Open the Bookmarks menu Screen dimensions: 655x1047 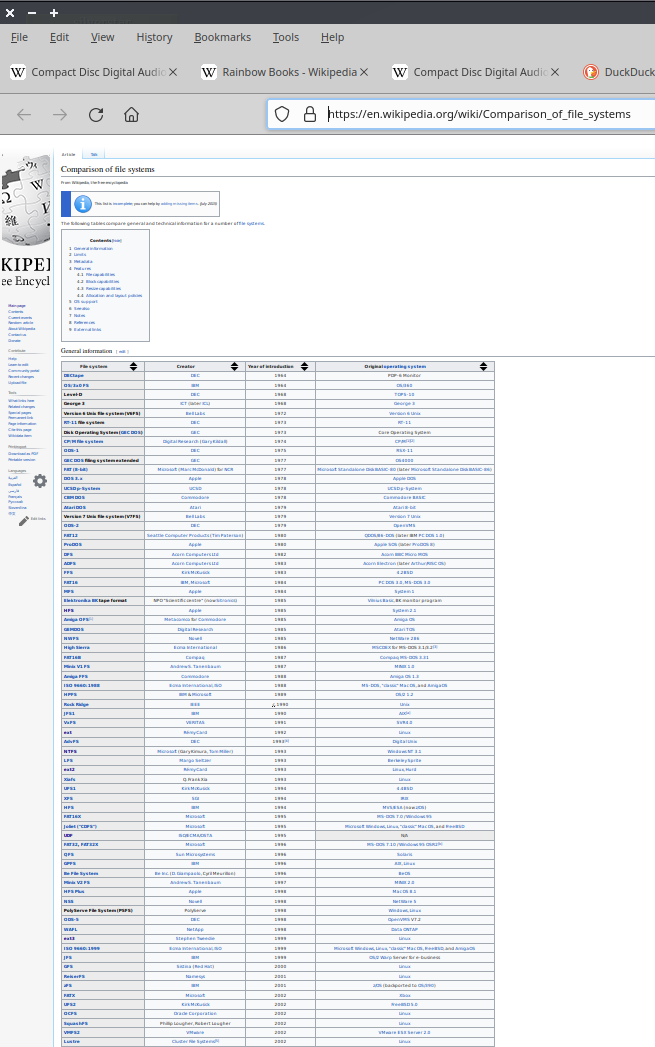click(222, 37)
